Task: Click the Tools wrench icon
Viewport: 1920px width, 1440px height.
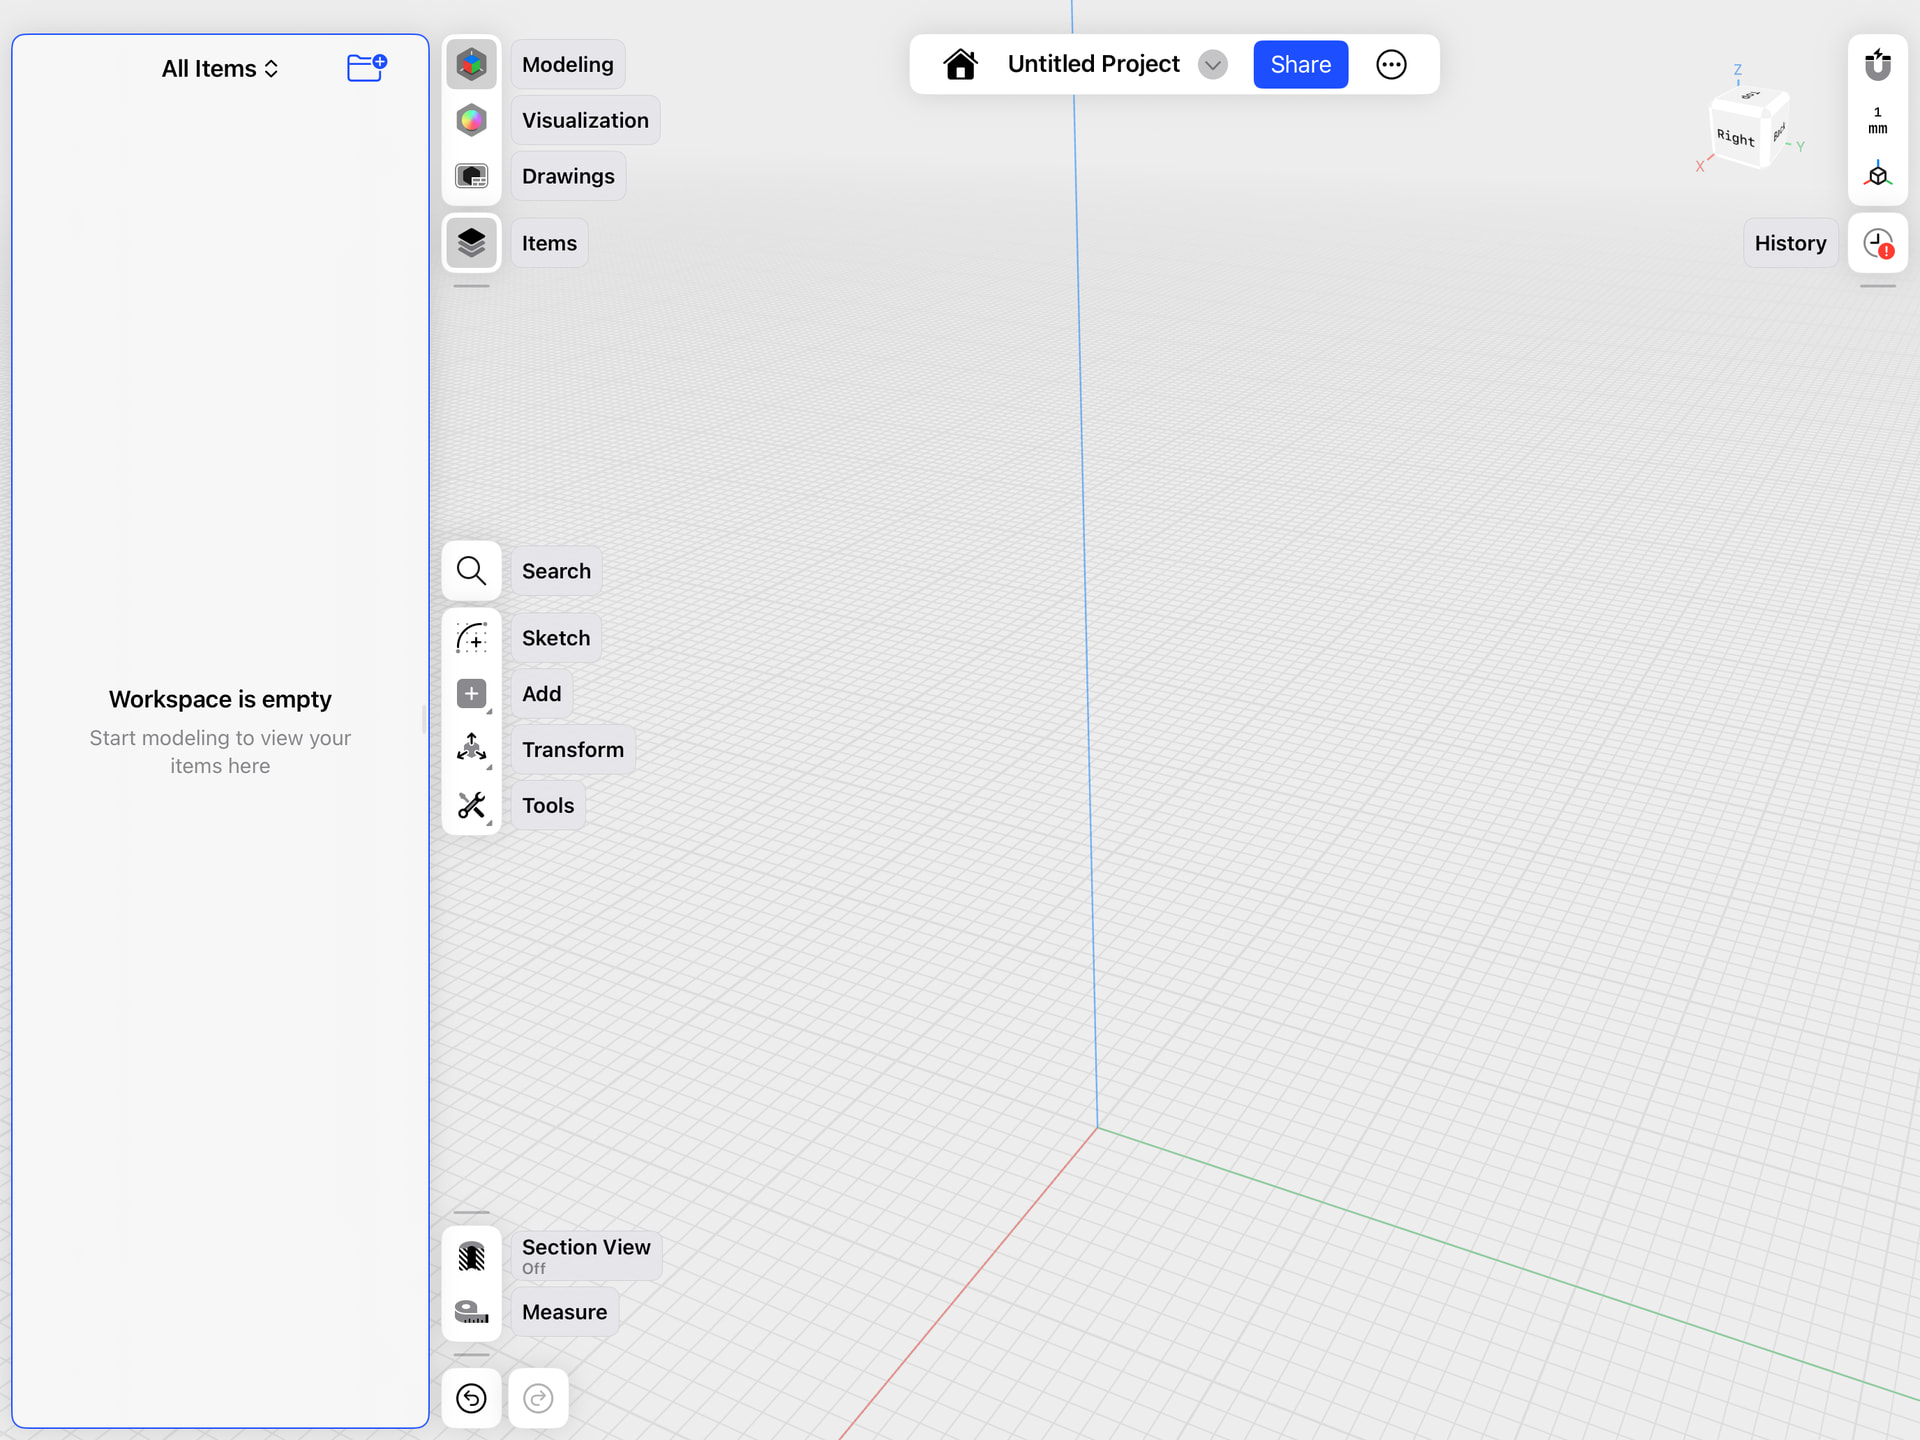Action: [x=471, y=805]
